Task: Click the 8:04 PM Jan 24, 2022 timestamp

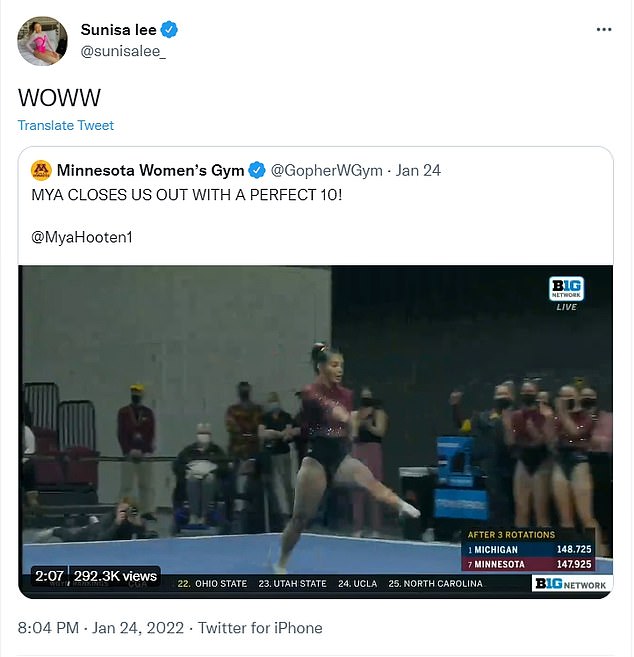Action: point(98,628)
